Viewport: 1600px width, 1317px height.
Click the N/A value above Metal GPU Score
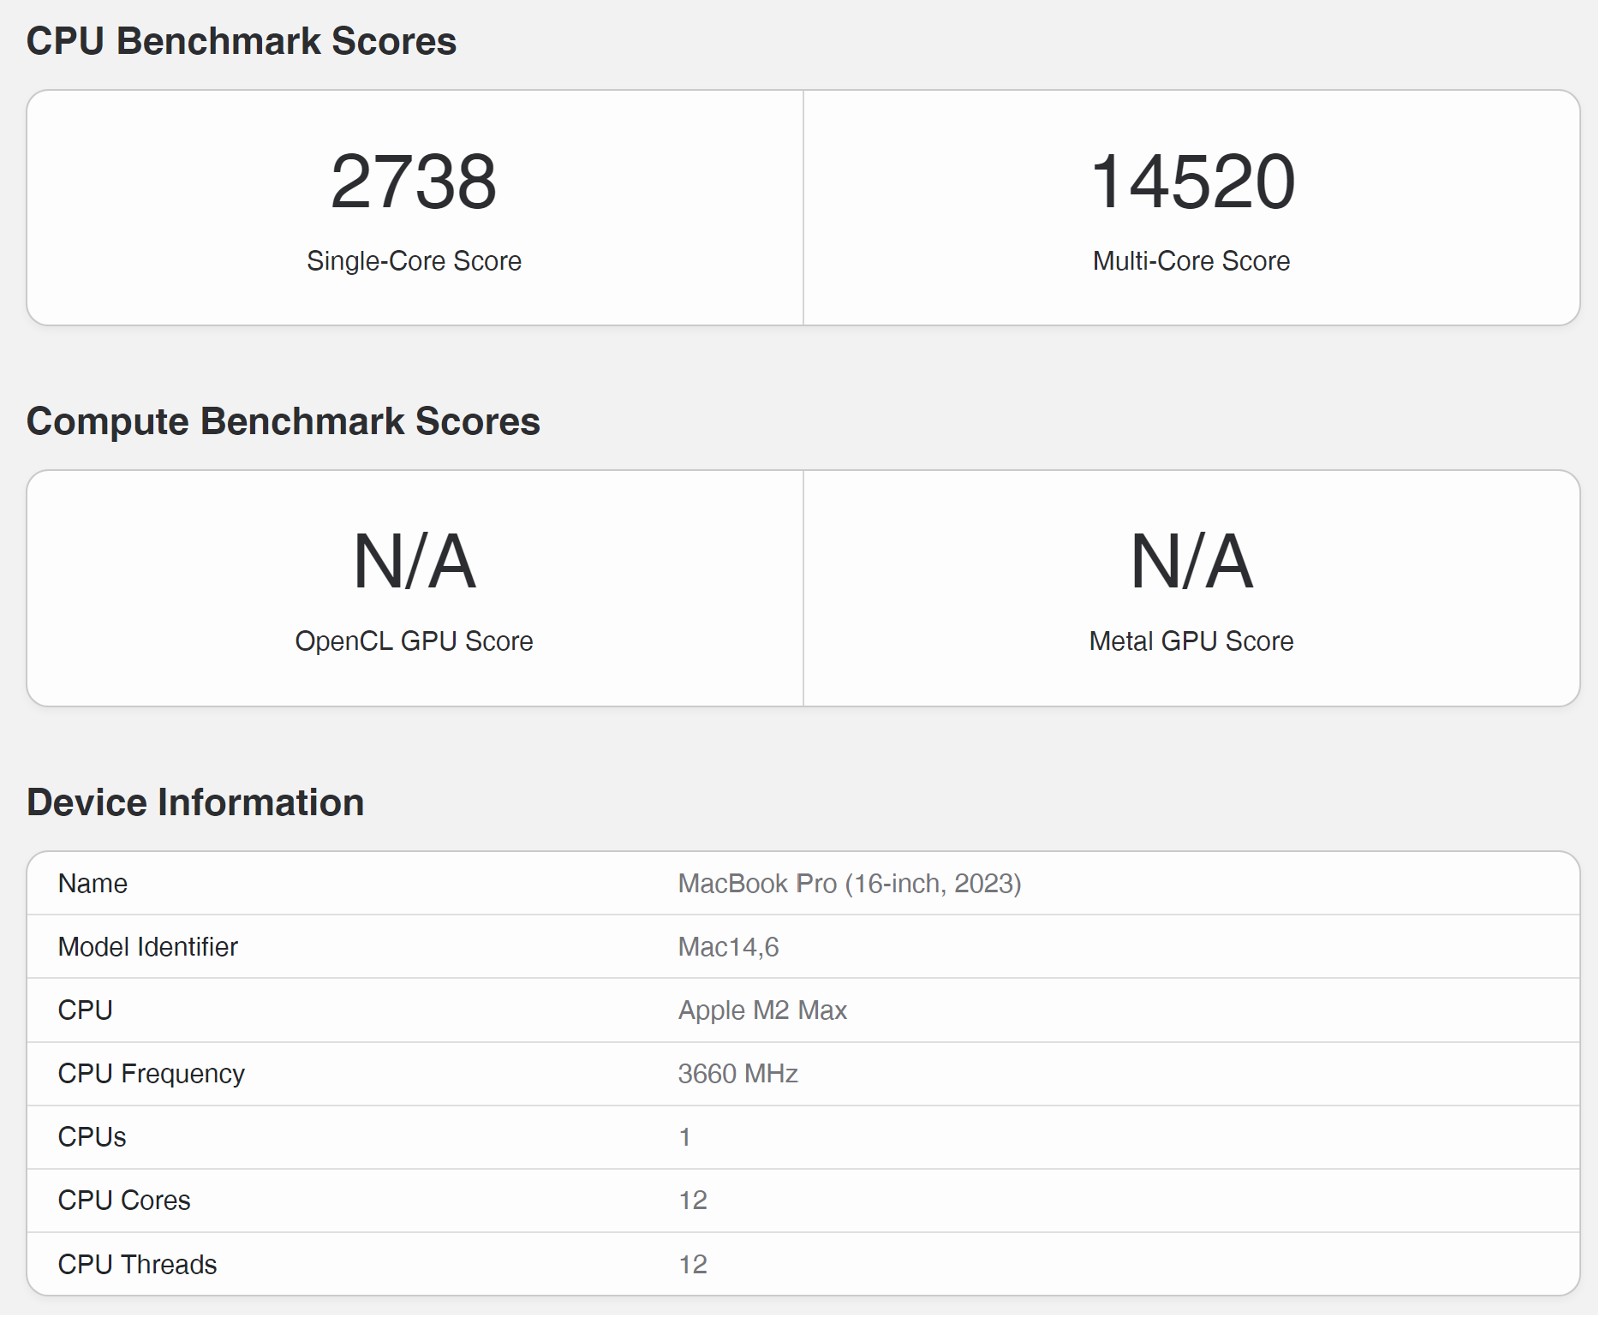click(1191, 561)
